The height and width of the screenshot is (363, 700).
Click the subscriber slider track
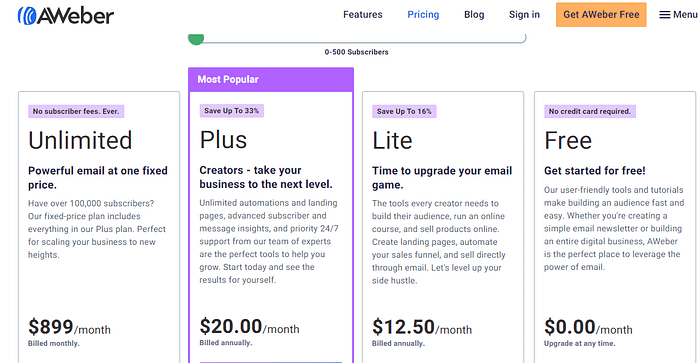(357, 39)
